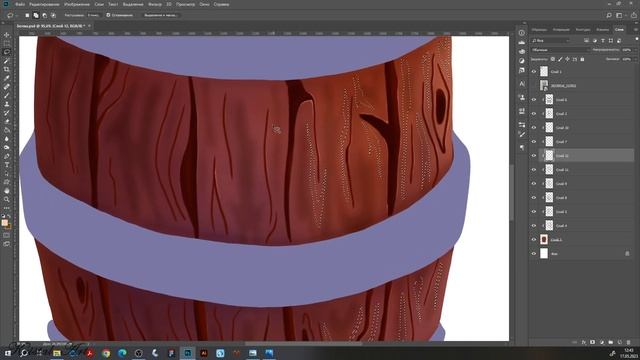Open the Просмотр menu
The image size is (640, 360).
click(x=185, y=4)
